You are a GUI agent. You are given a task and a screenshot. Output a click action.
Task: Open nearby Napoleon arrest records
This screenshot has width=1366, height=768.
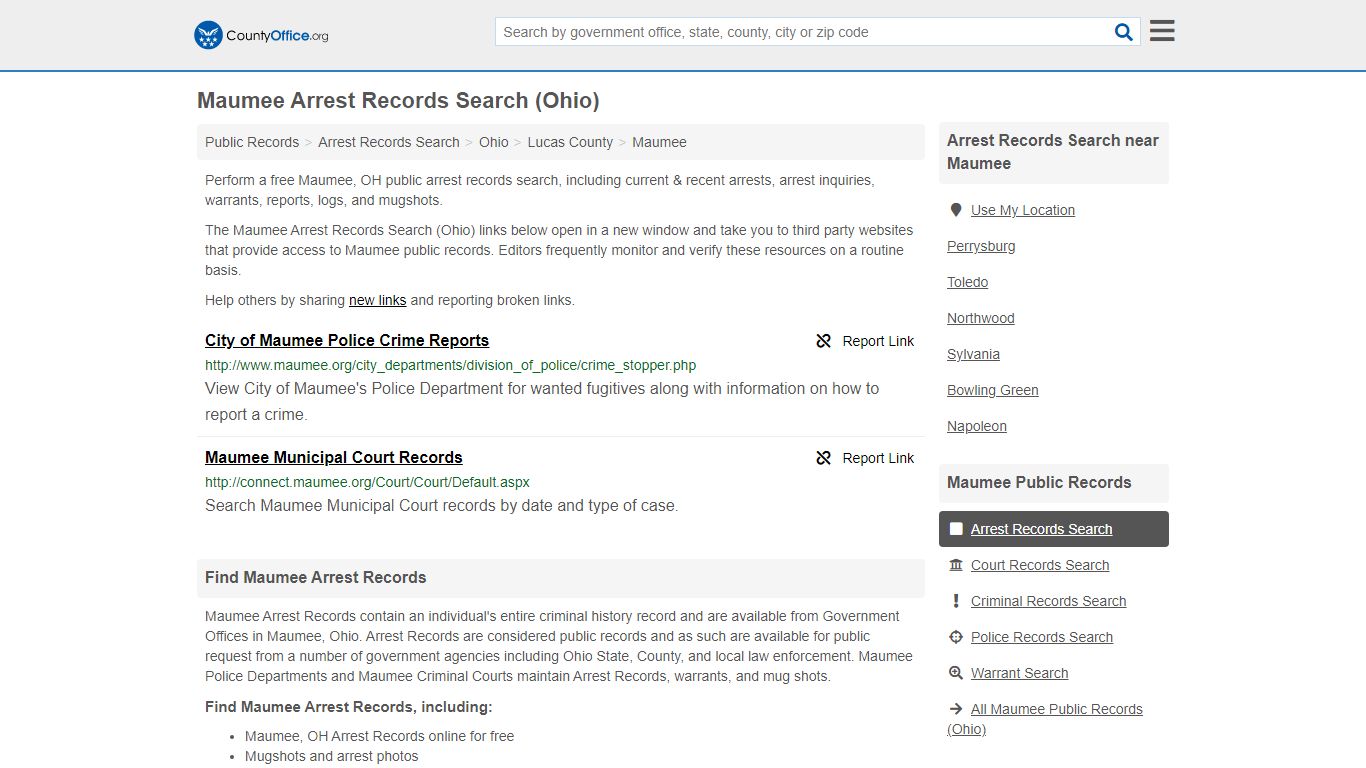(977, 426)
